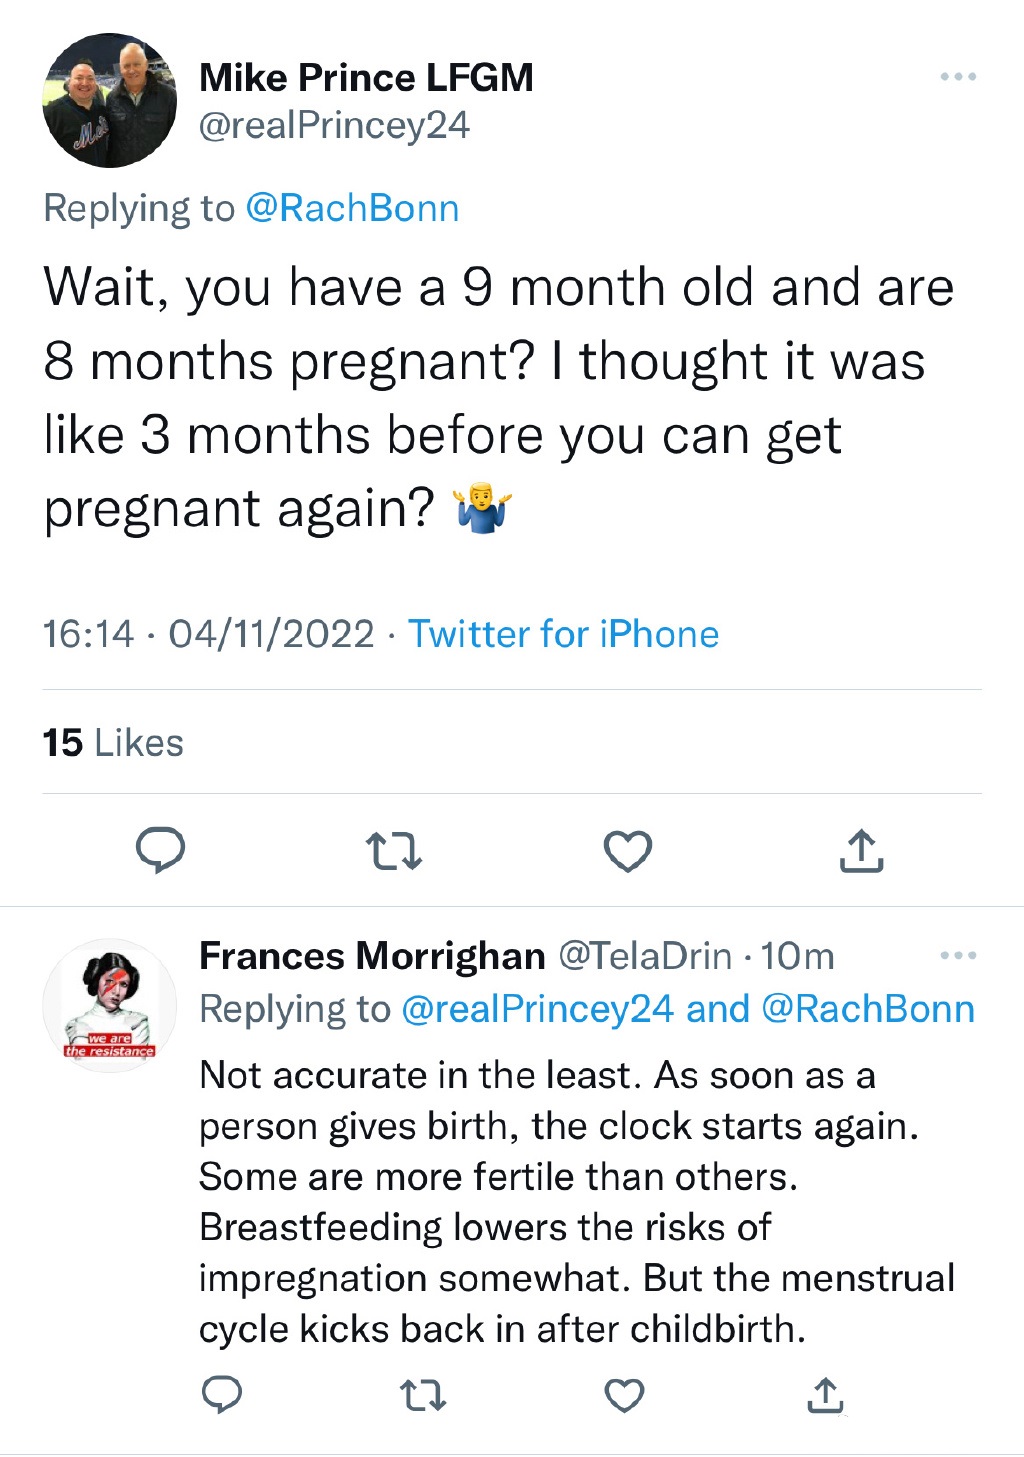This screenshot has height=1457, width=1024.
Task: Open @realPrincey24 mention in the reply
Action: tap(537, 1009)
